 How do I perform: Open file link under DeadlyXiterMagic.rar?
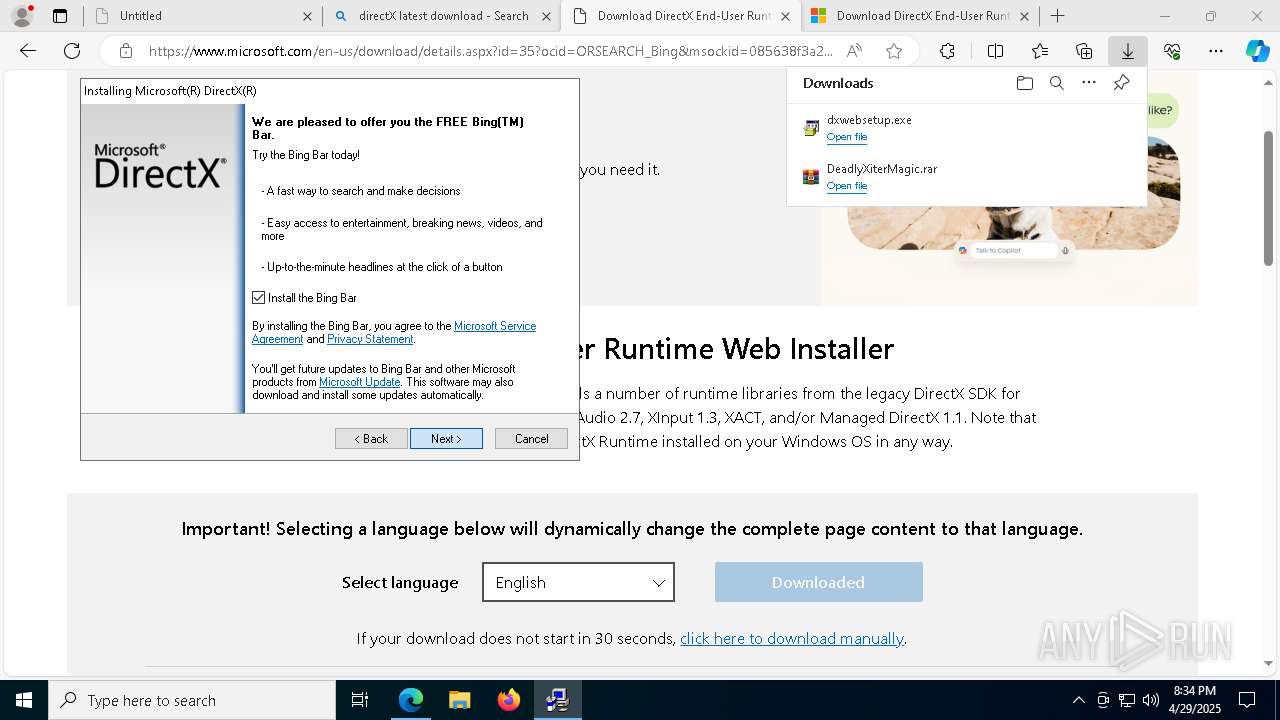coord(847,186)
